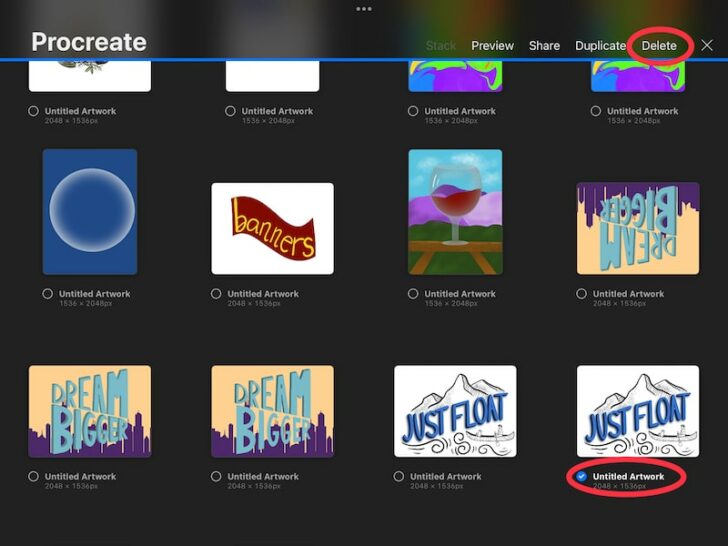This screenshot has height=546, width=728.
Task: Click the Procreate gallery title
Action: (89, 42)
